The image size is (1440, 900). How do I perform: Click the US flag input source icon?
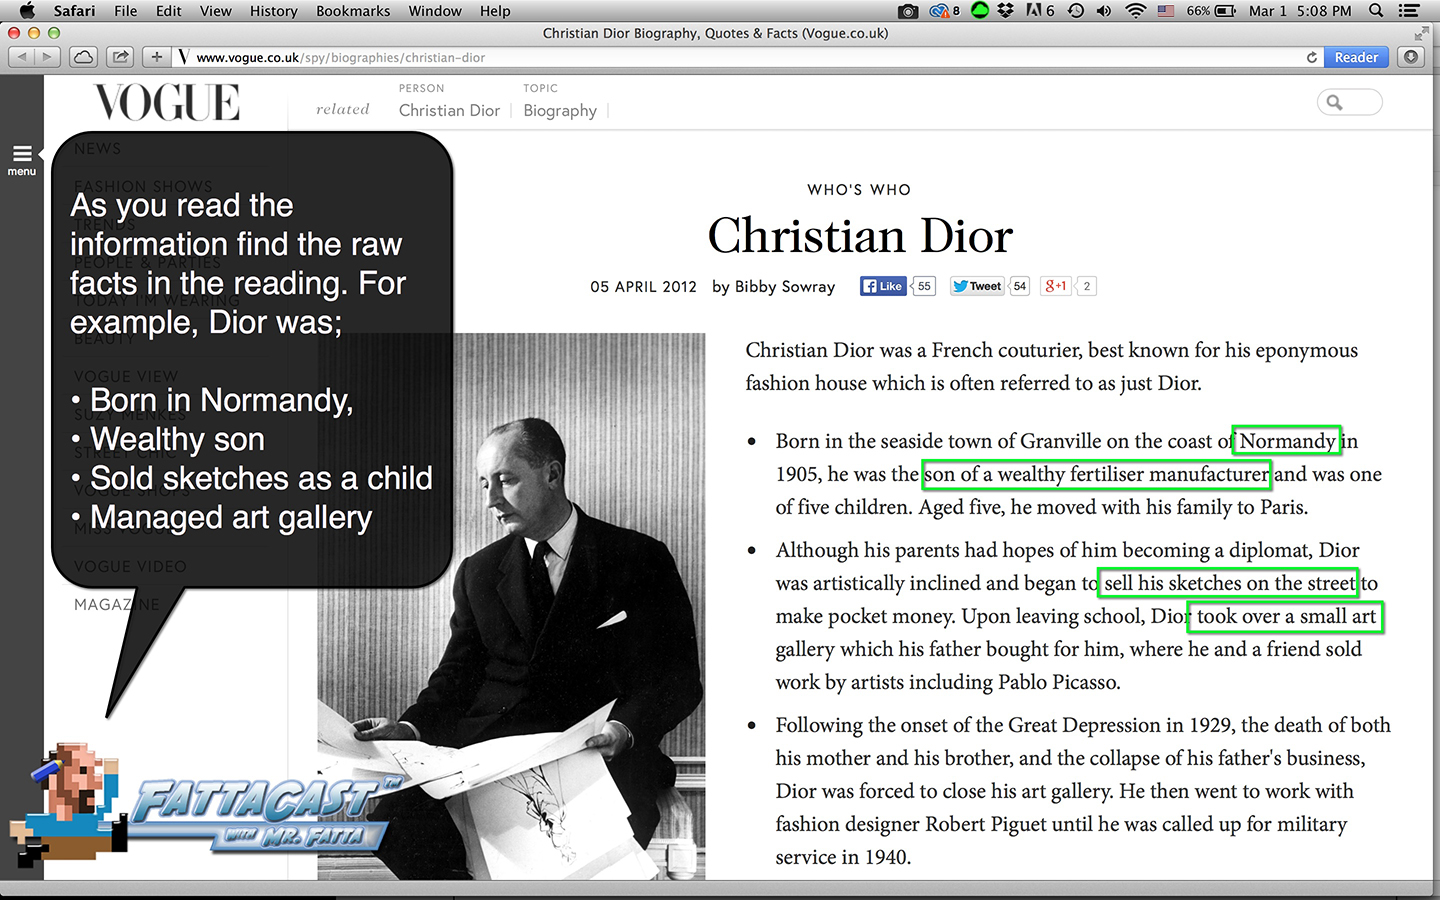pyautogui.click(x=1166, y=11)
